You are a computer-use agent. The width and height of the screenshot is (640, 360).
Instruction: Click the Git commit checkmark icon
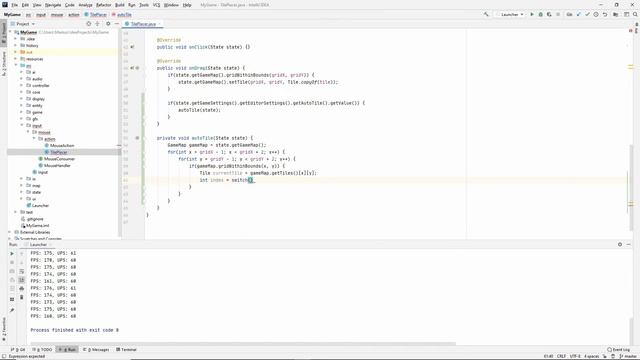tap(587, 14)
